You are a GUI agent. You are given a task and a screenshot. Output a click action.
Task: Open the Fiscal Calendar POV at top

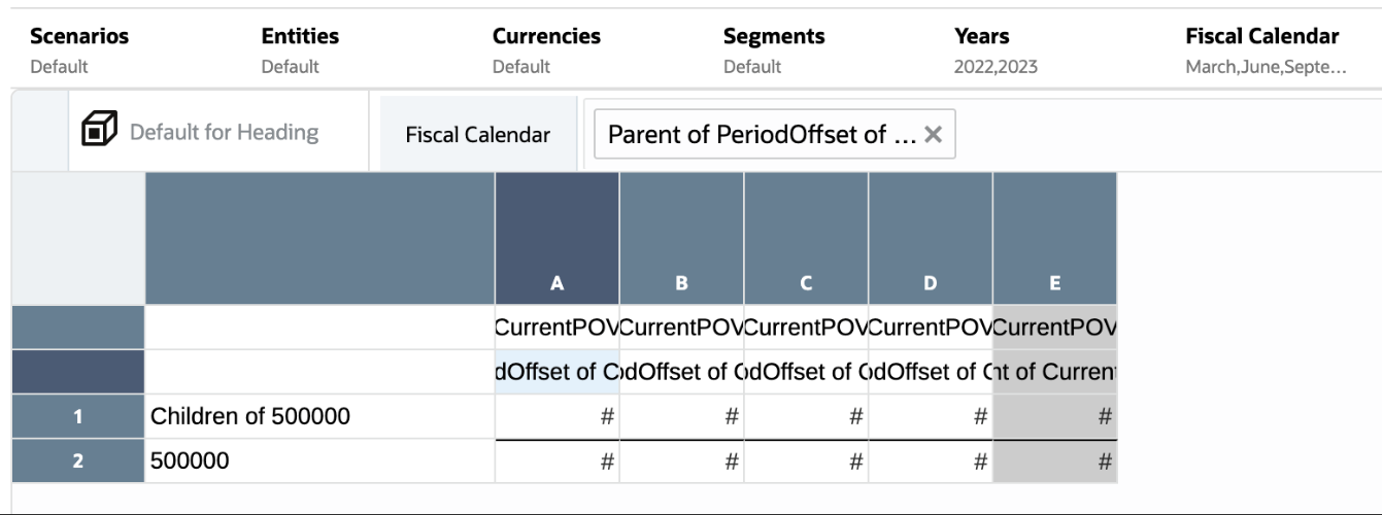pyautogui.click(x=1262, y=50)
